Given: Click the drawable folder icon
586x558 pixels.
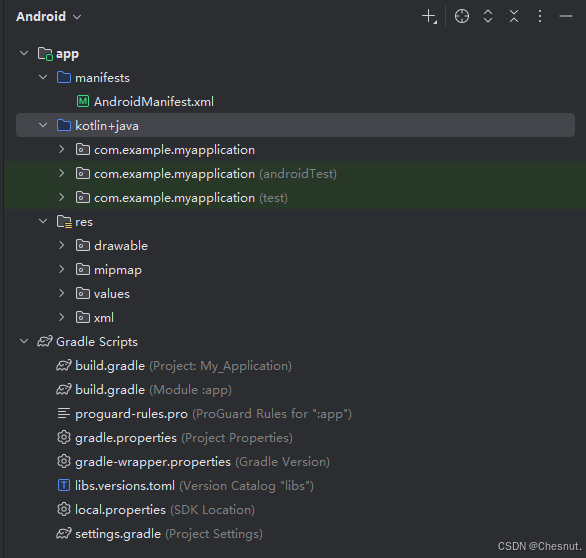Looking at the screenshot, I should pyautogui.click(x=83, y=246).
